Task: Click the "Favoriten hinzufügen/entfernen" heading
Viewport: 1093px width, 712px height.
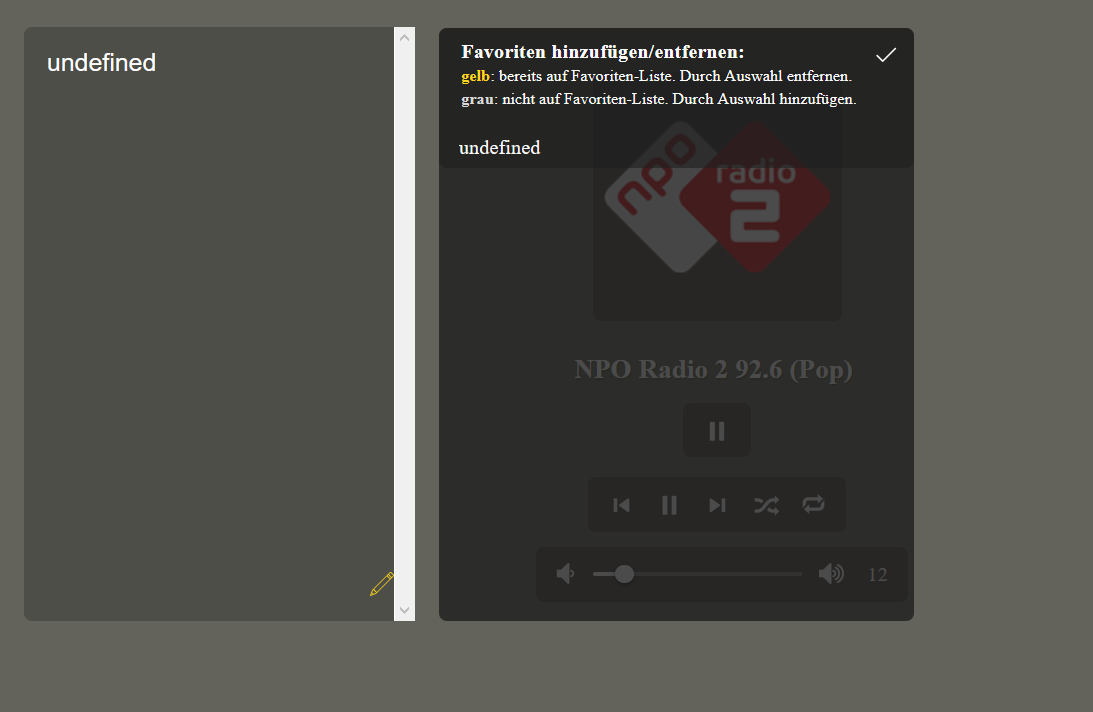Action: click(602, 52)
